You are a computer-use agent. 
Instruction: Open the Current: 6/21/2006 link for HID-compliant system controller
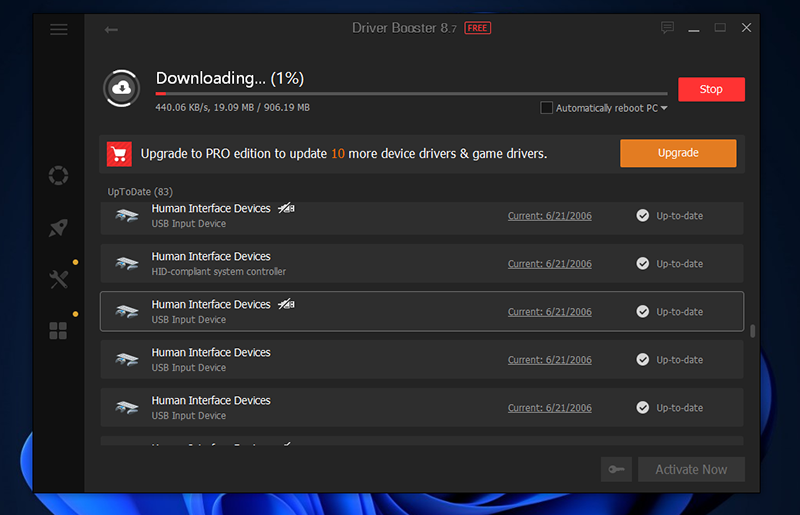(x=549, y=264)
